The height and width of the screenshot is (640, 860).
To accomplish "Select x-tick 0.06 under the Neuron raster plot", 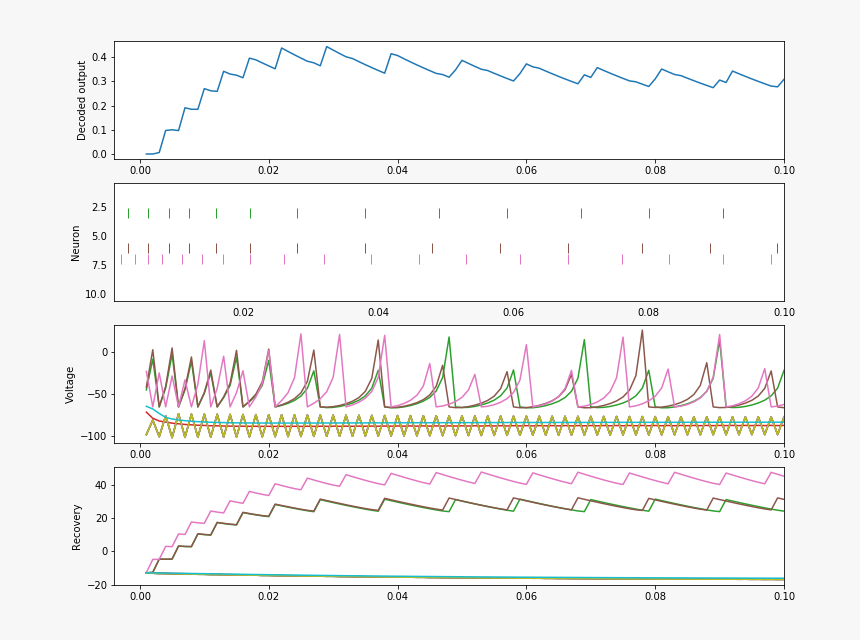I will [513, 313].
